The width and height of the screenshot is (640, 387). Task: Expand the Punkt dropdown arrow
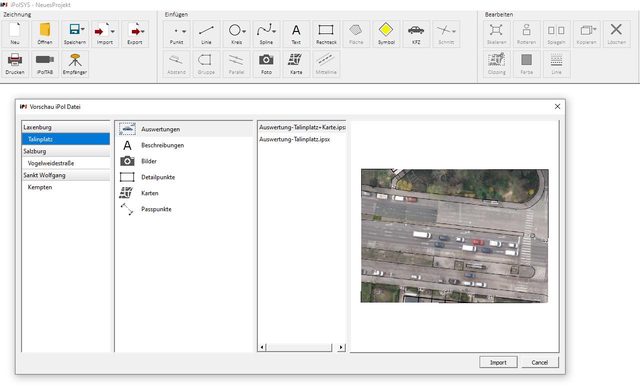184,31
